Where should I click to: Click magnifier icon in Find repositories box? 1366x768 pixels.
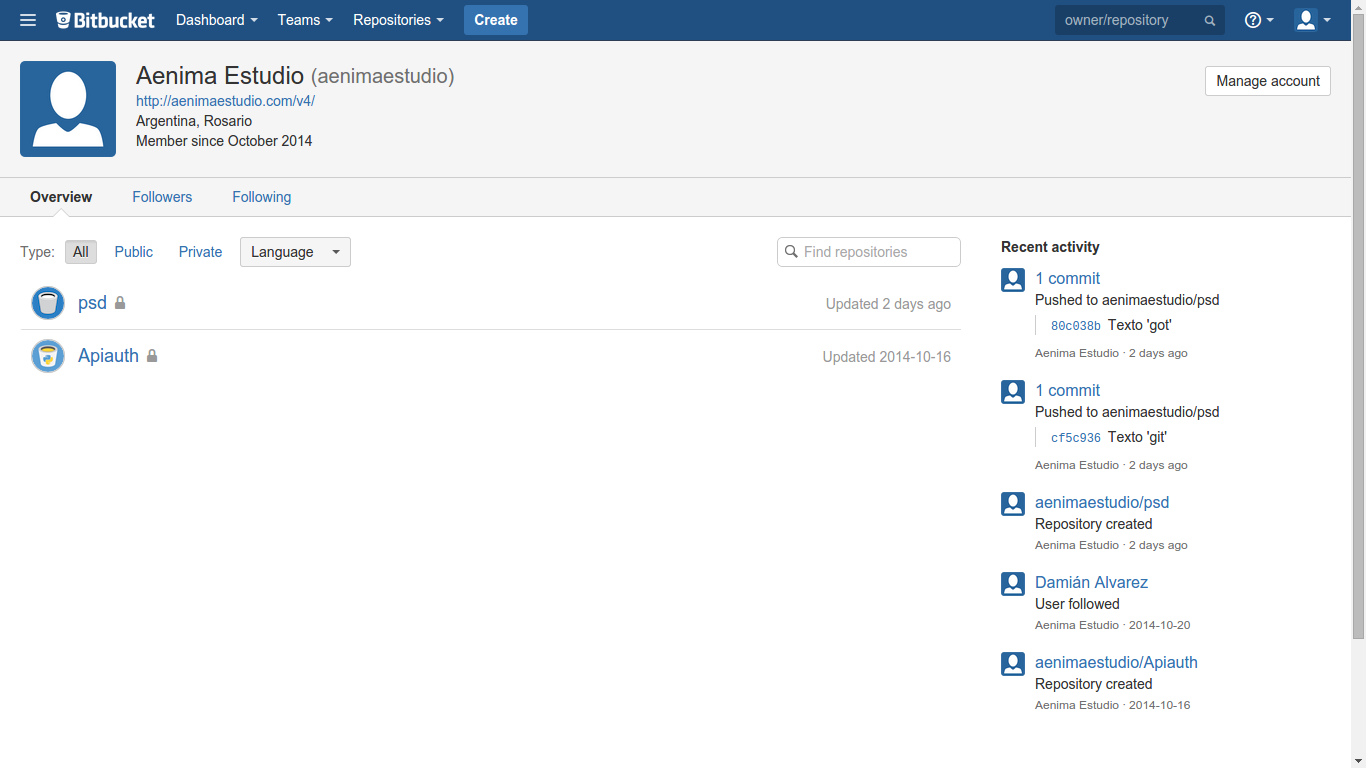click(x=791, y=252)
